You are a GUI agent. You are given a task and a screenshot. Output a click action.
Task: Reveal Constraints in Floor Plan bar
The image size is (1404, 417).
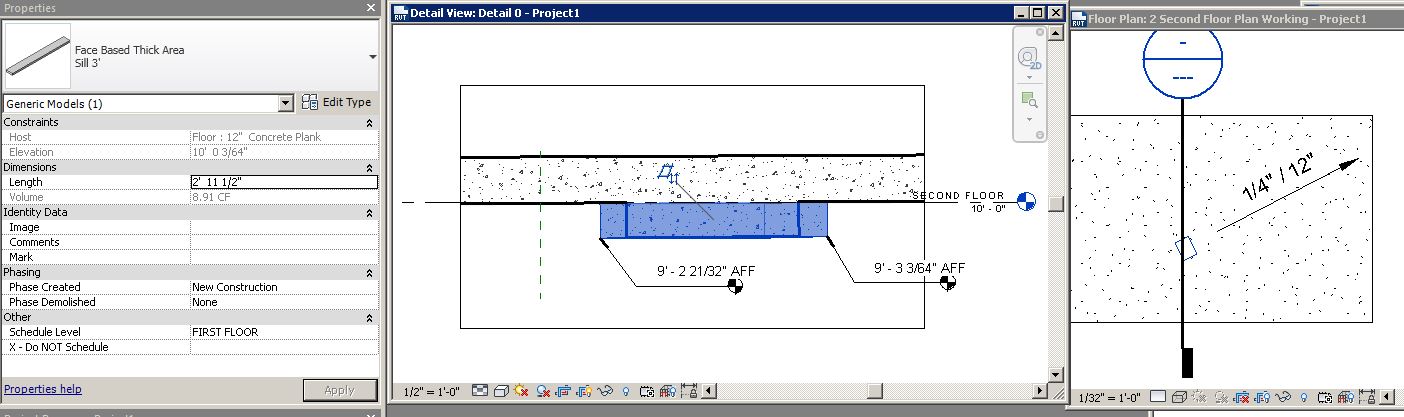[x=1367, y=397]
